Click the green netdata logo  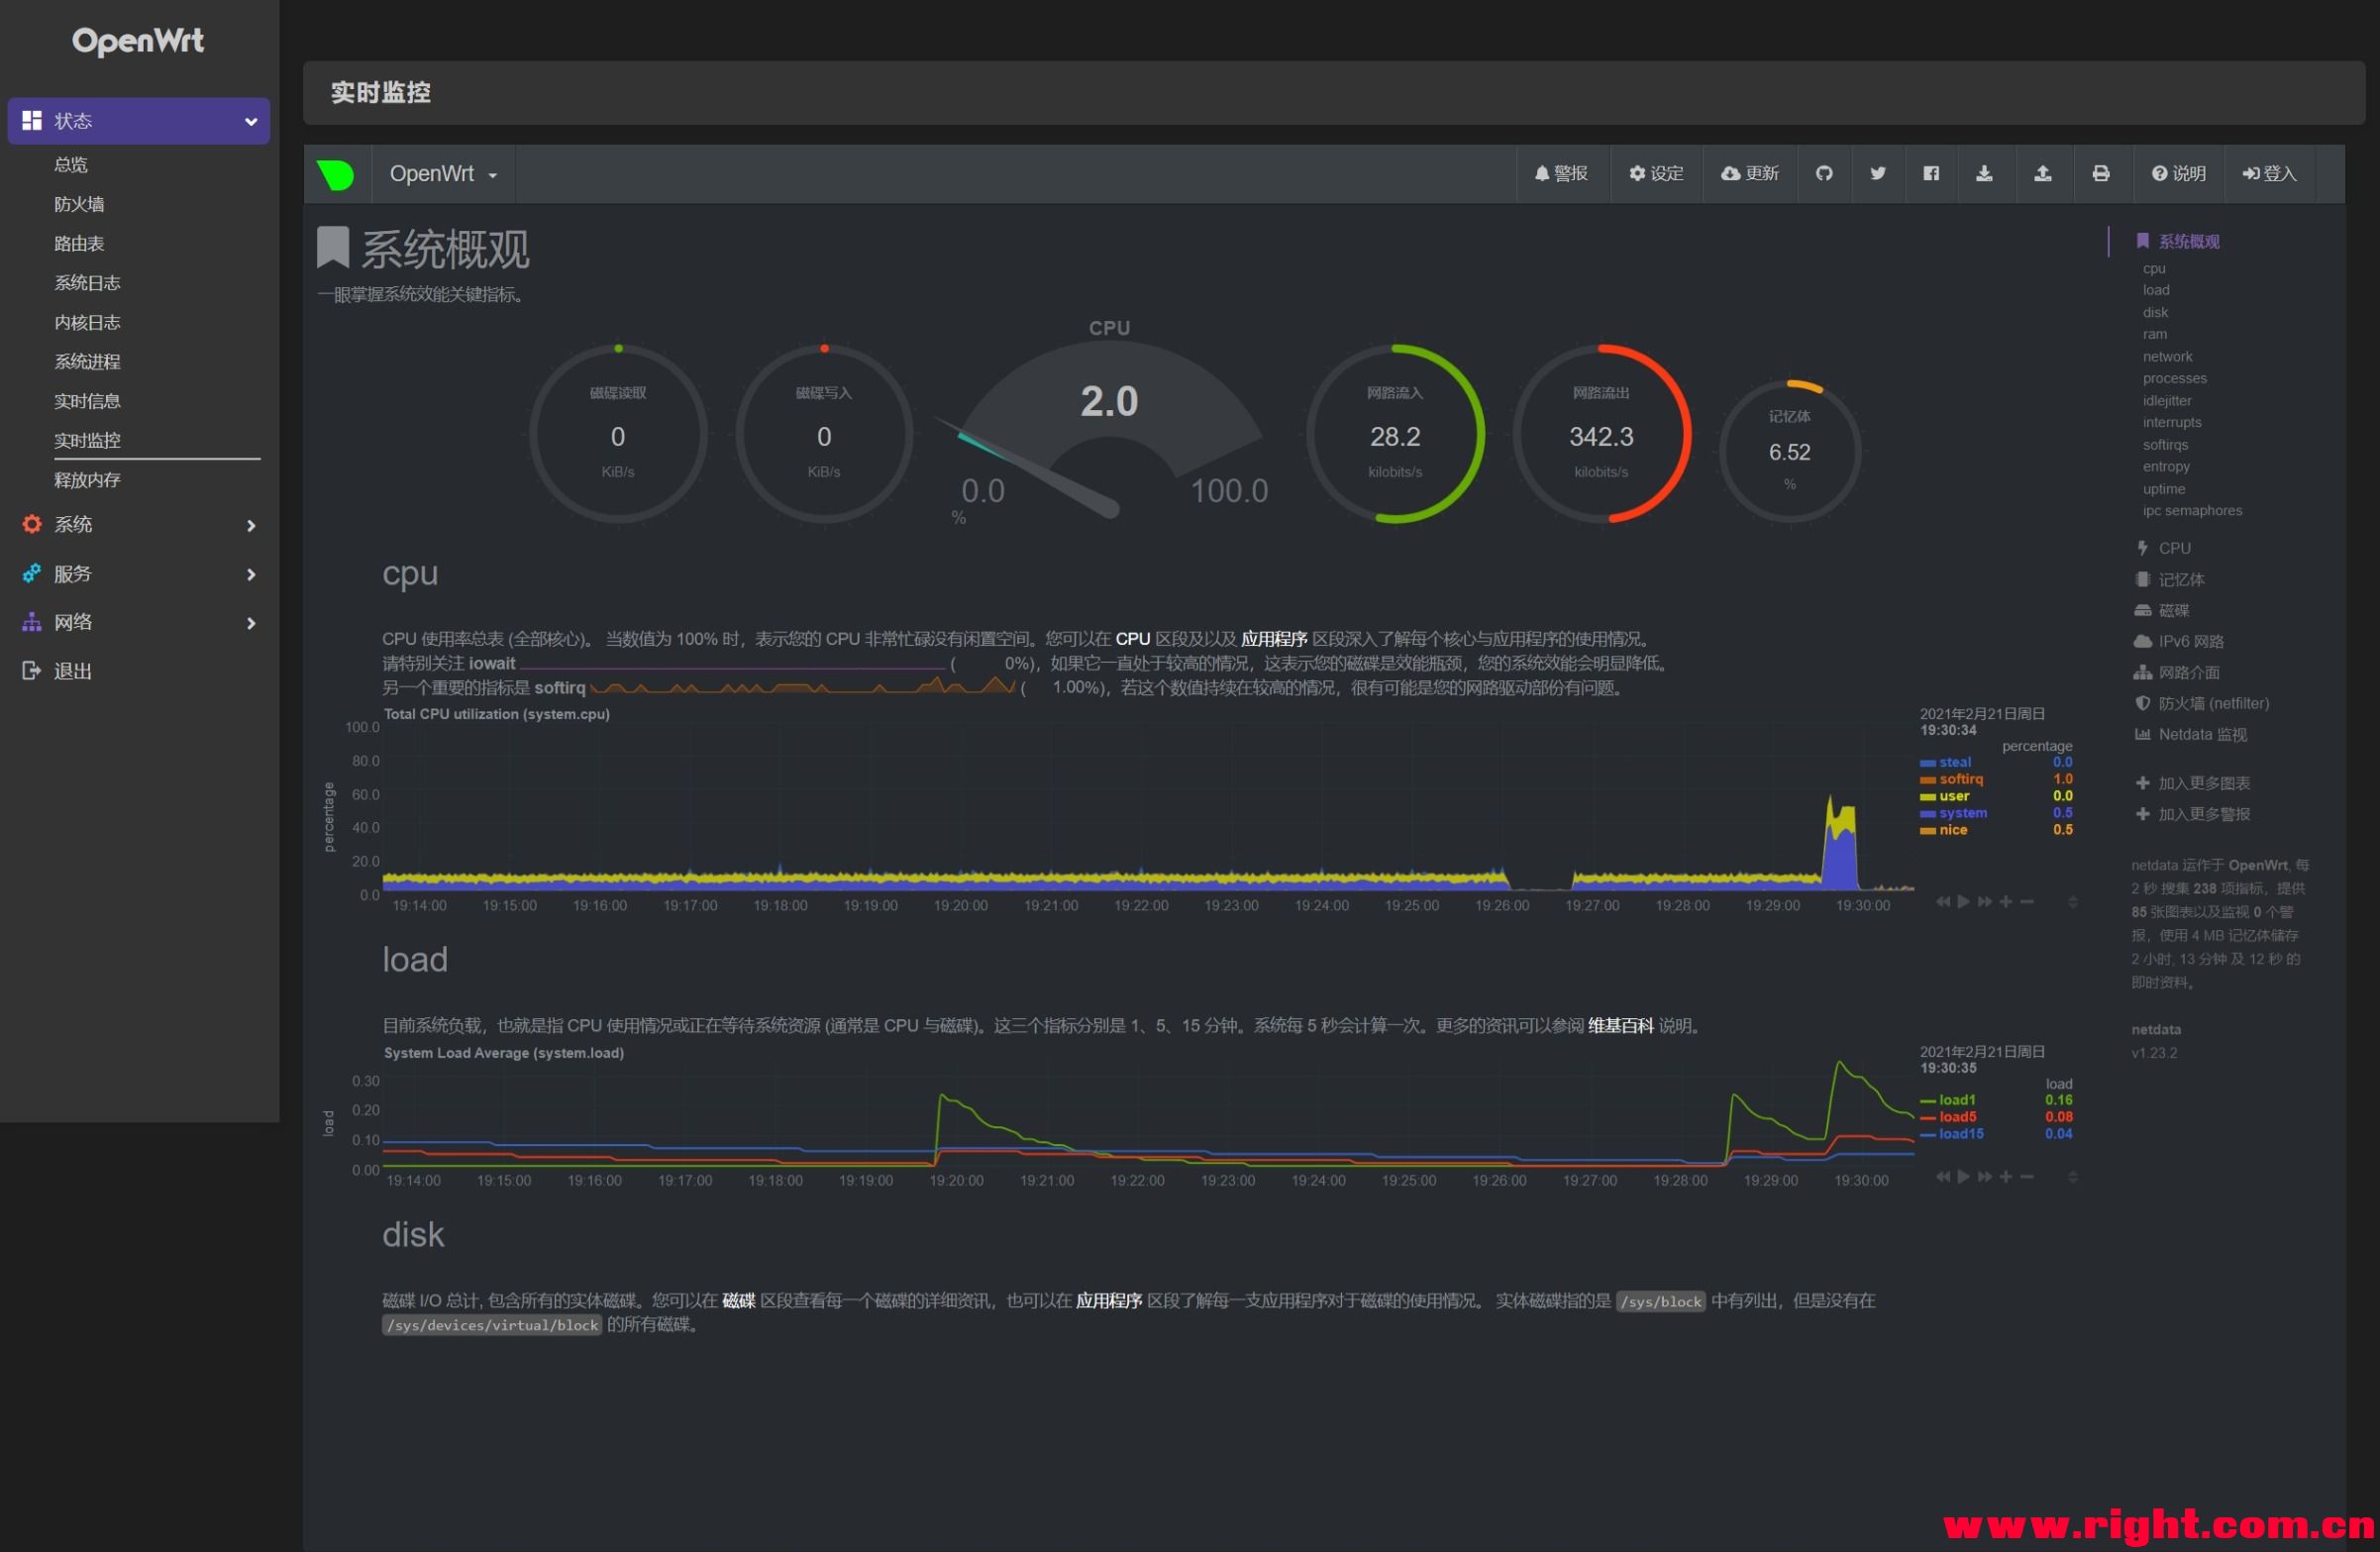click(336, 175)
